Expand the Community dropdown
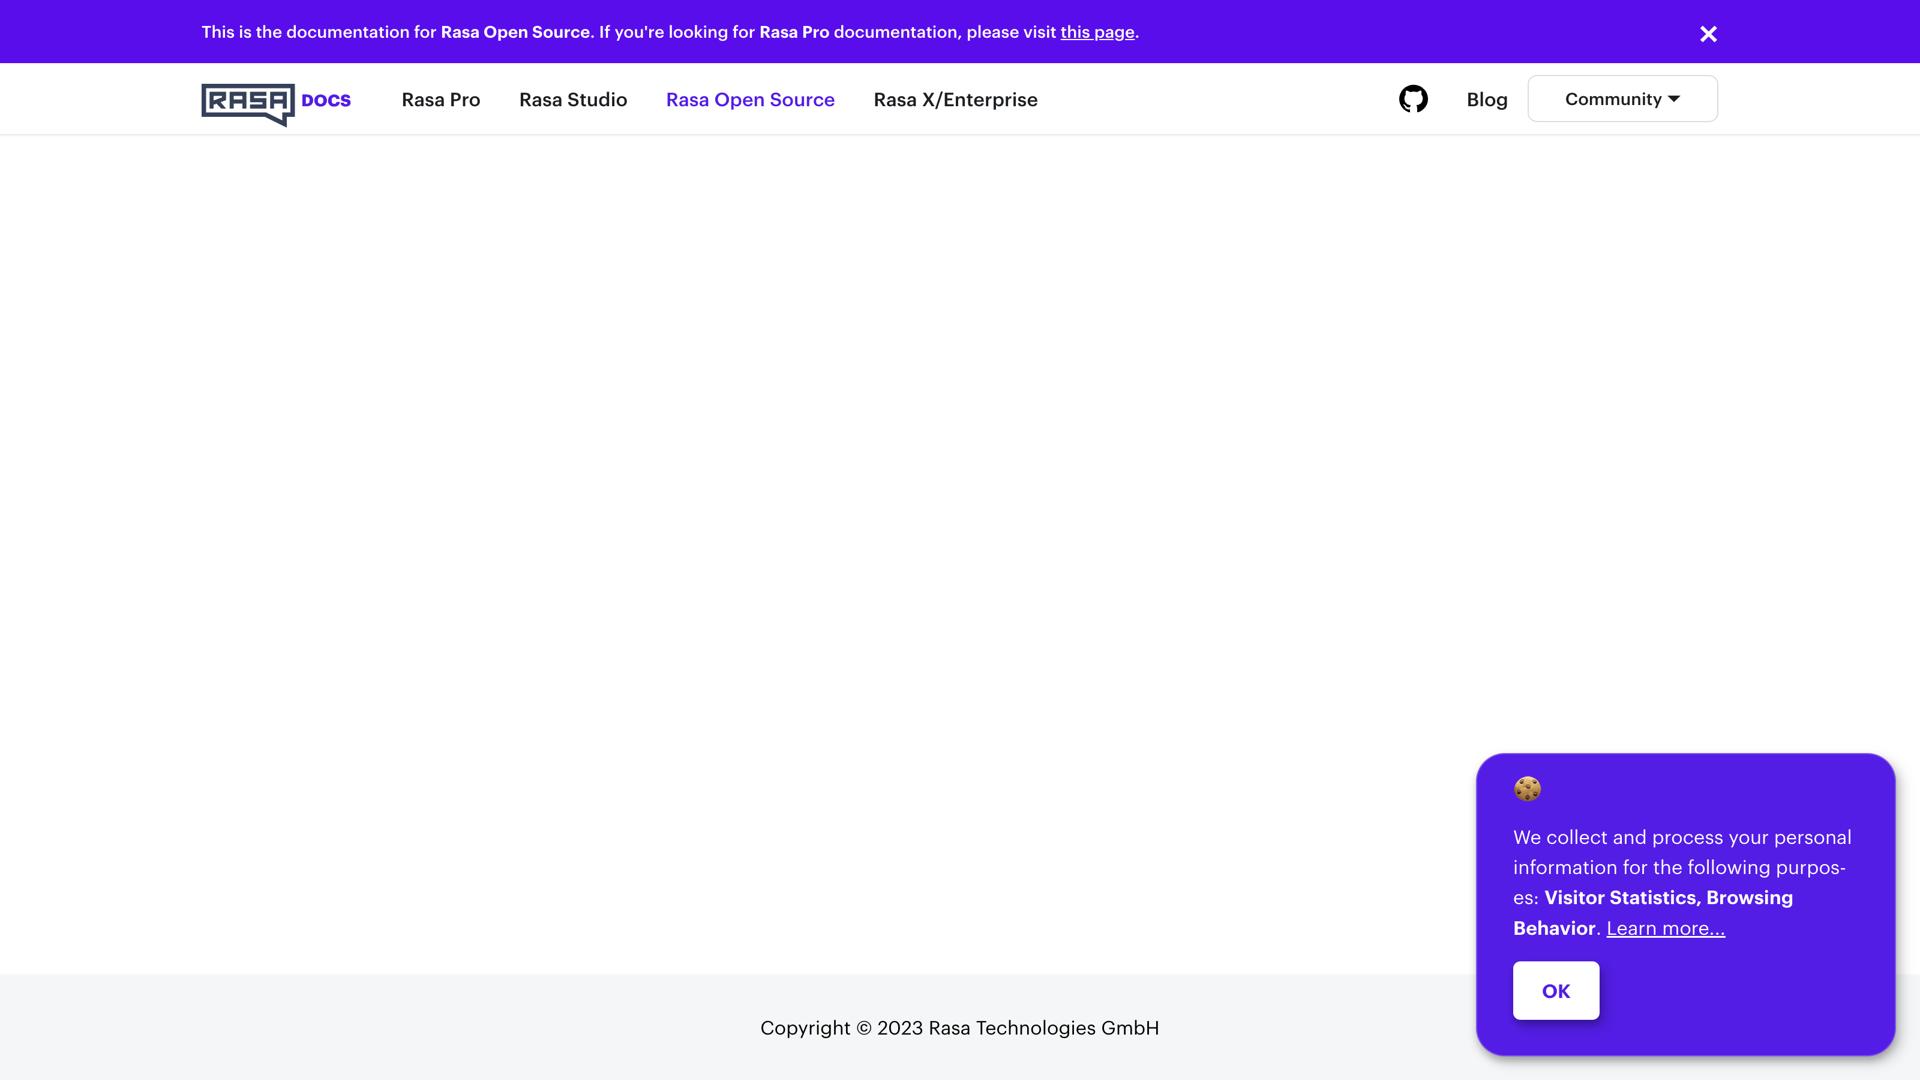1920x1080 pixels. (x=1612, y=99)
